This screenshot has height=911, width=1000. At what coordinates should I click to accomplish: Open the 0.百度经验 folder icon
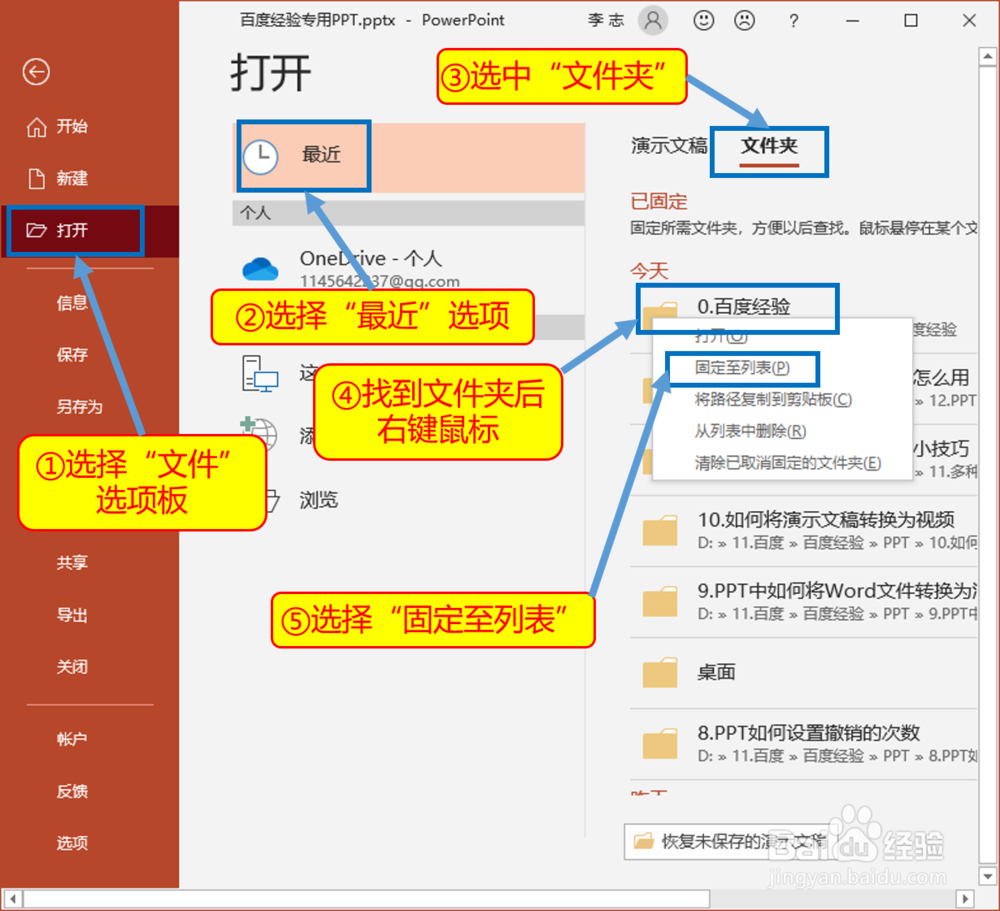659,309
